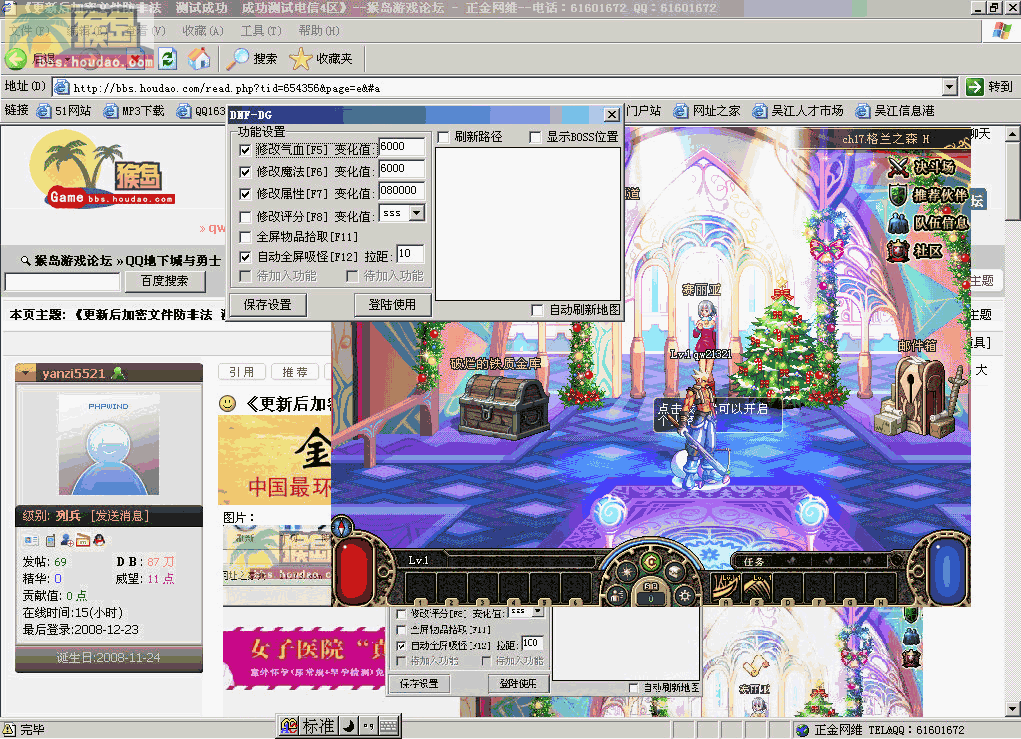The height and width of the screenshot is (739, 1021).
Task: Toggle 修改属性[F7] checkbox
Action: [x=245, y=194]
